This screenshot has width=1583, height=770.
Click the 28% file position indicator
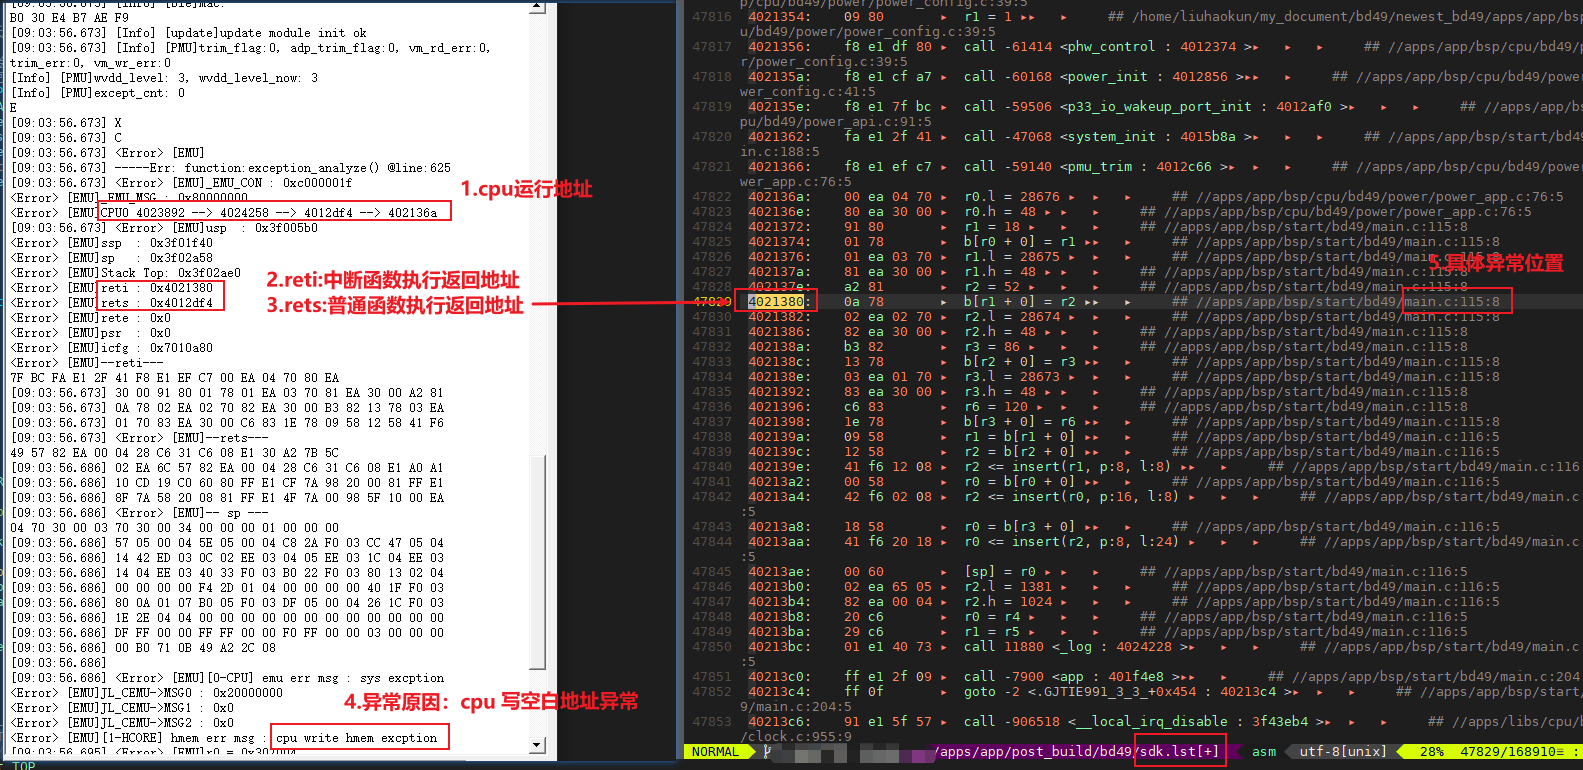1431,751
